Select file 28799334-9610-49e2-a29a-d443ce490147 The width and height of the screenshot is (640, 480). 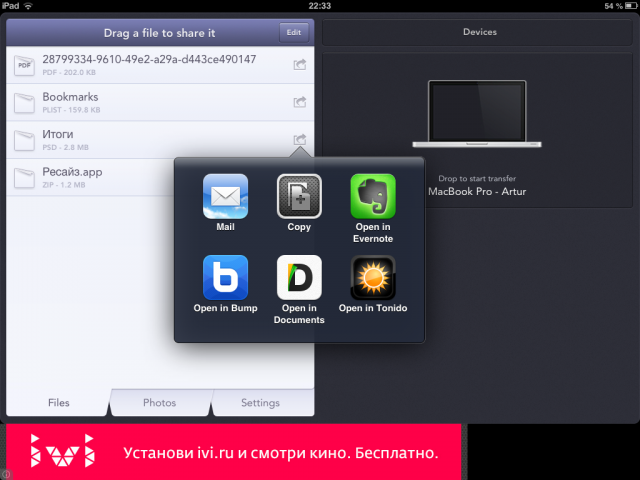click(149, 60)
